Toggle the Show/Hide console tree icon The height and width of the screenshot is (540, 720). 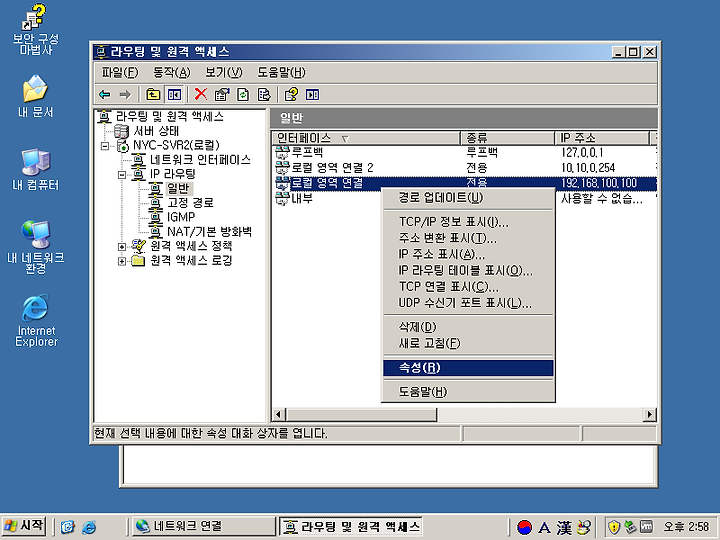[x=174, y=95]
